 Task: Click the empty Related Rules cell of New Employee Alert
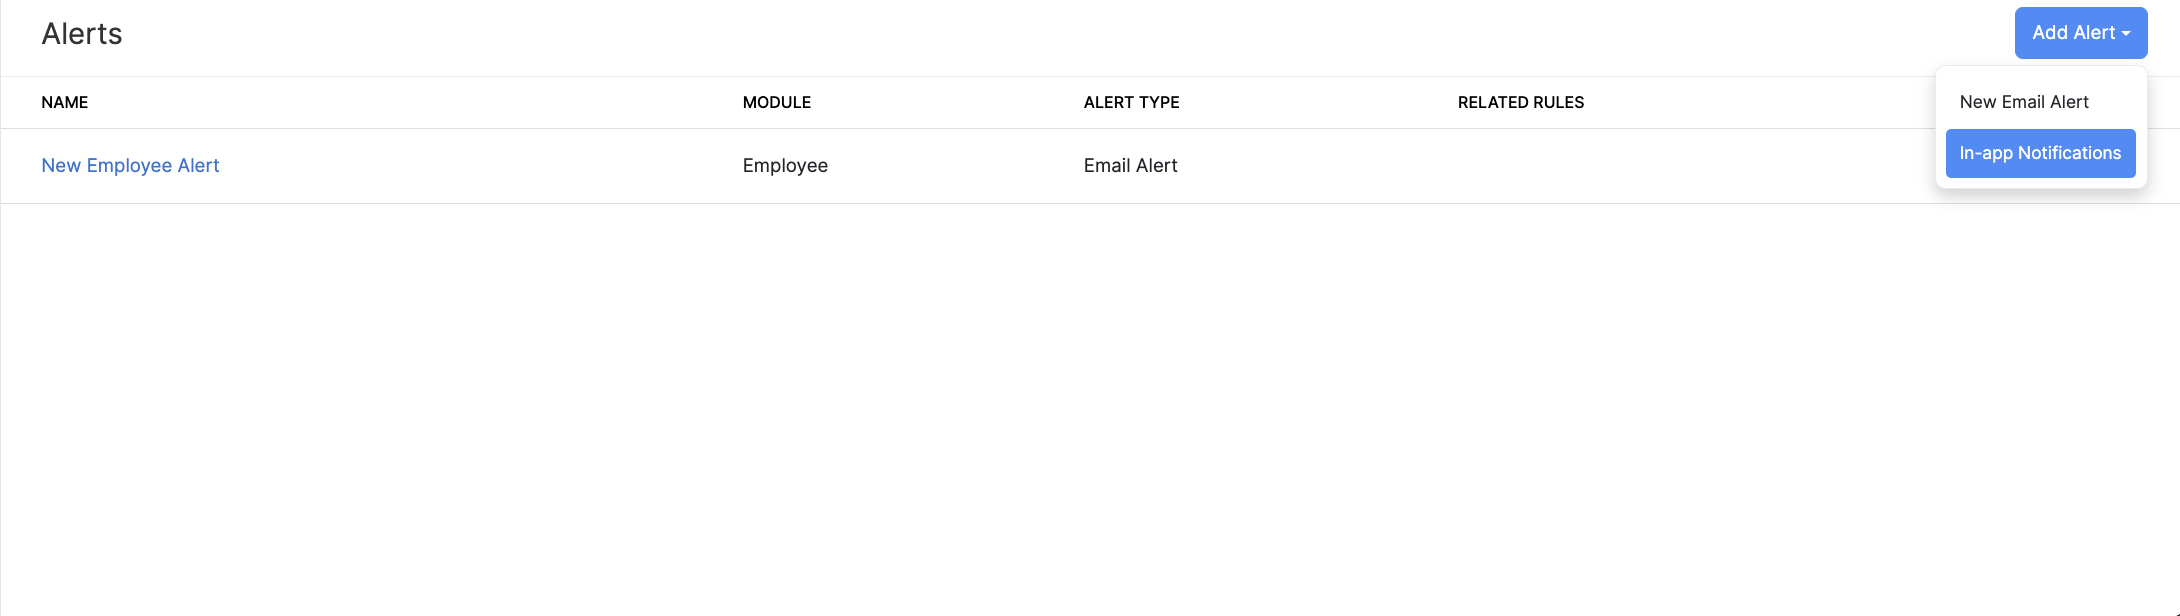pos(1600,166)
